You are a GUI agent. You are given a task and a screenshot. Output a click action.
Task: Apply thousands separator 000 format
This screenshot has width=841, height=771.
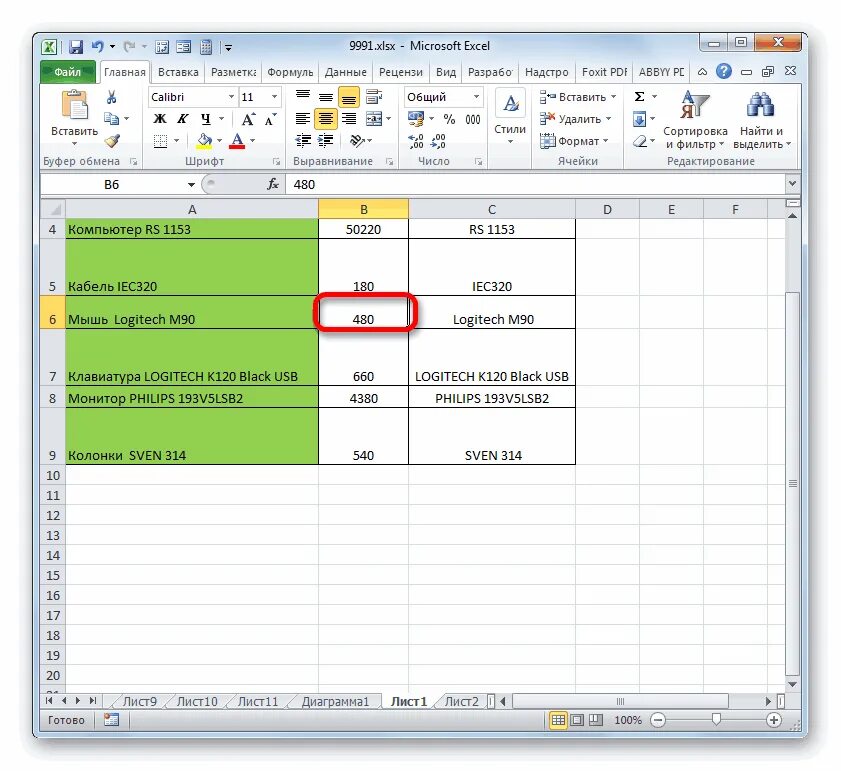tap(473, 119)
